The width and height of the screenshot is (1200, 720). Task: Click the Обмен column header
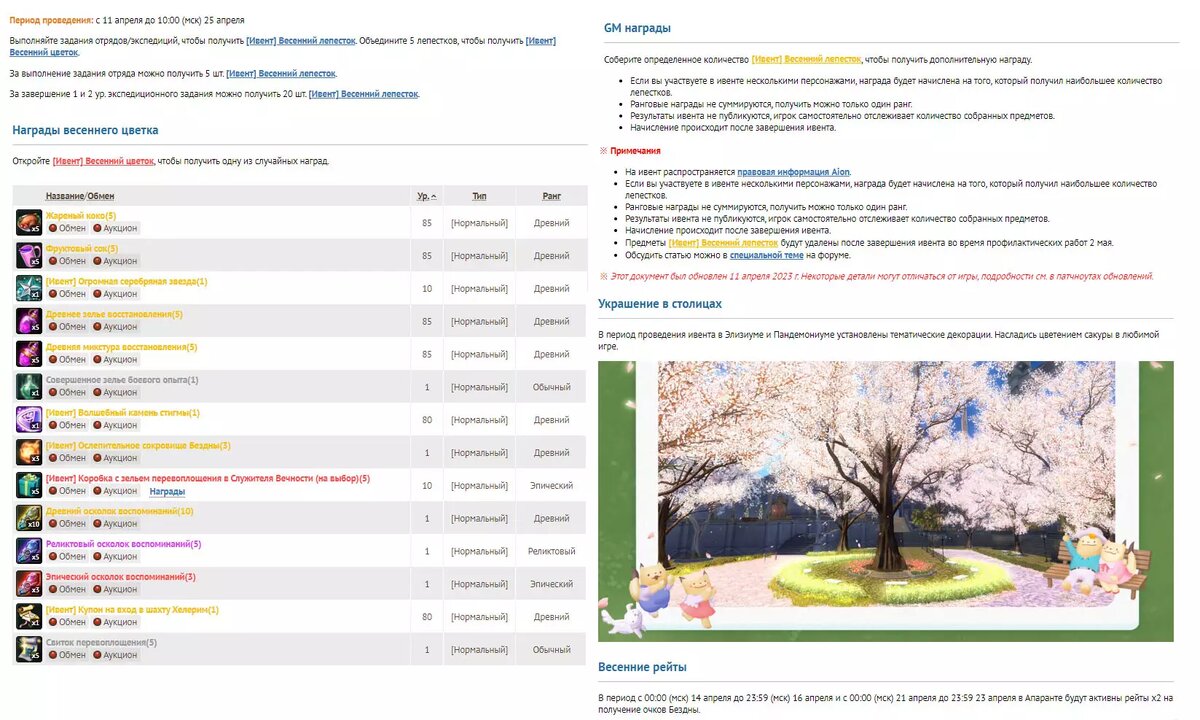[101, 196]
